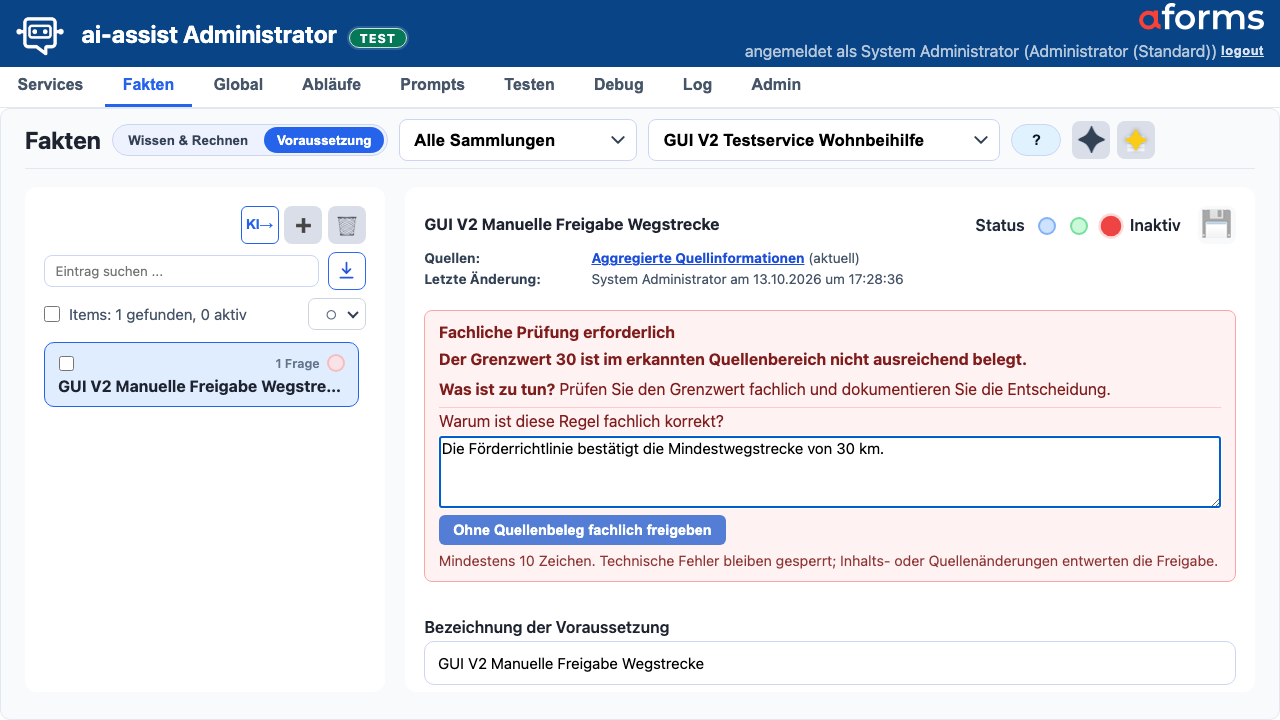Click the download arrow icon
Viewport: 1280px width, 720px height.
tap(347, 271)
